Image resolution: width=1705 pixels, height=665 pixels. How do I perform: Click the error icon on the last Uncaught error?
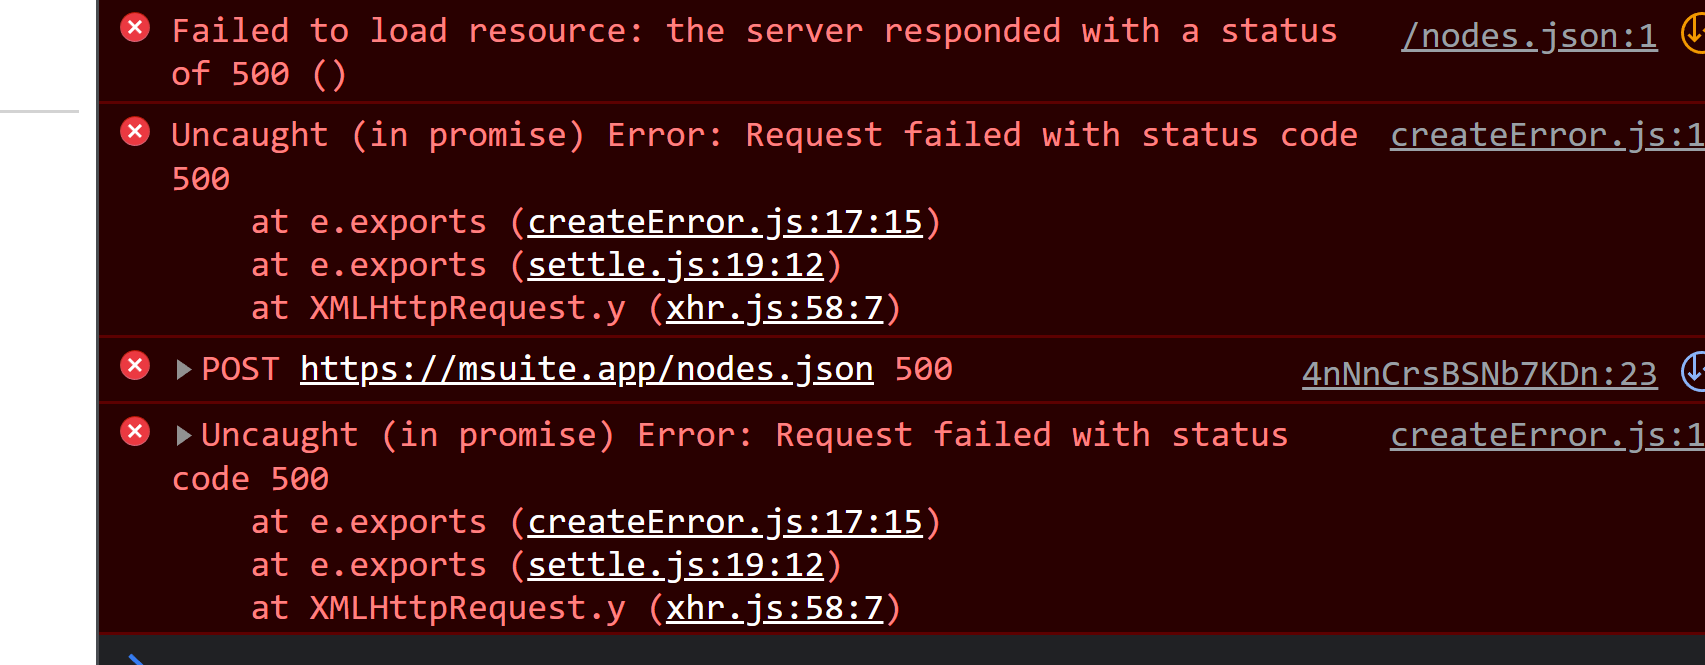click(x=135, y=432)
